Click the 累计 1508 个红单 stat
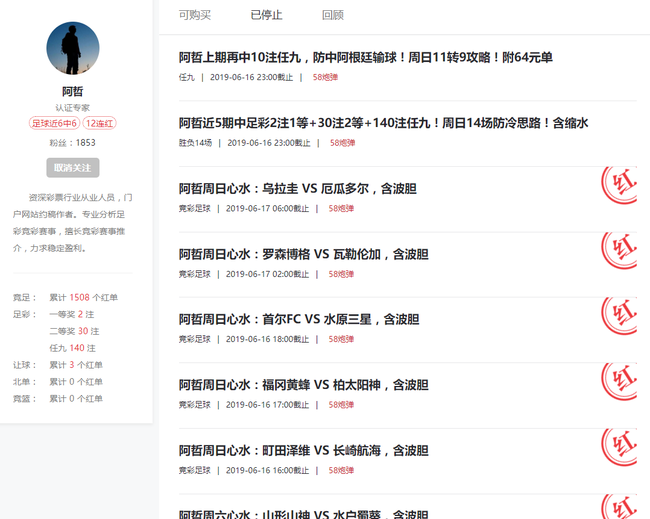Viewport: 650px width, 519px height. pyautogui.click(x=83, y=297)
